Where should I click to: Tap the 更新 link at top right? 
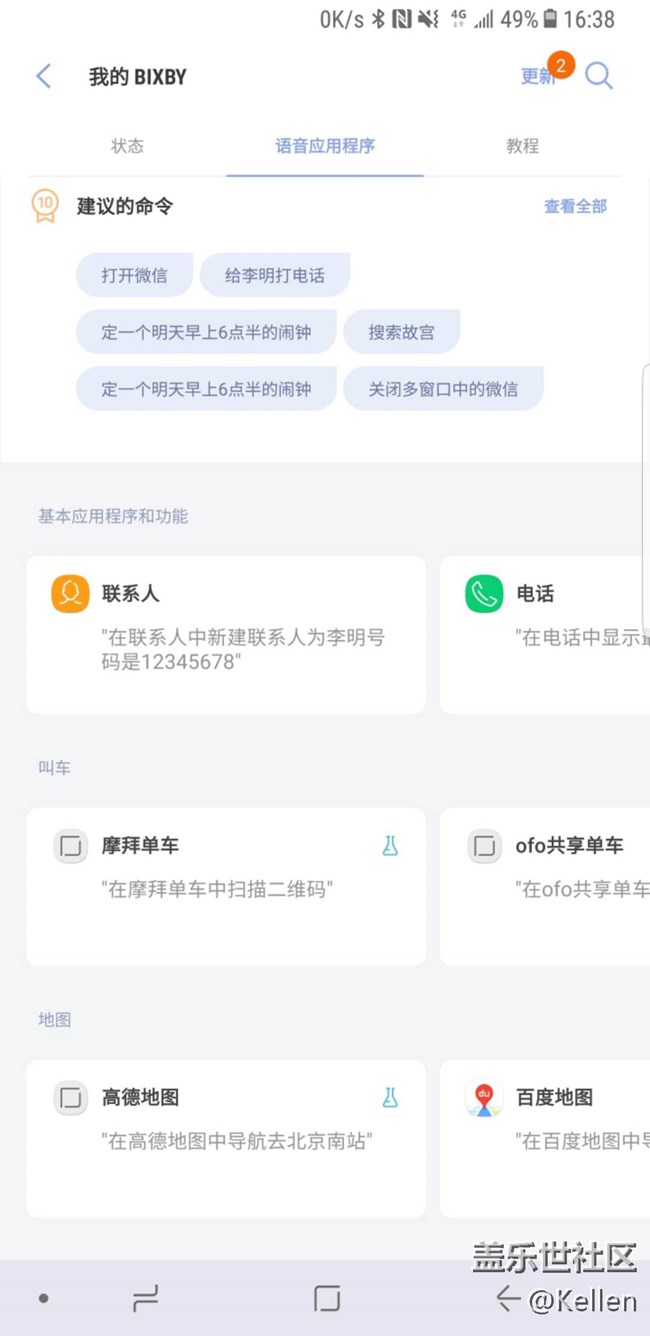(538, 76)
